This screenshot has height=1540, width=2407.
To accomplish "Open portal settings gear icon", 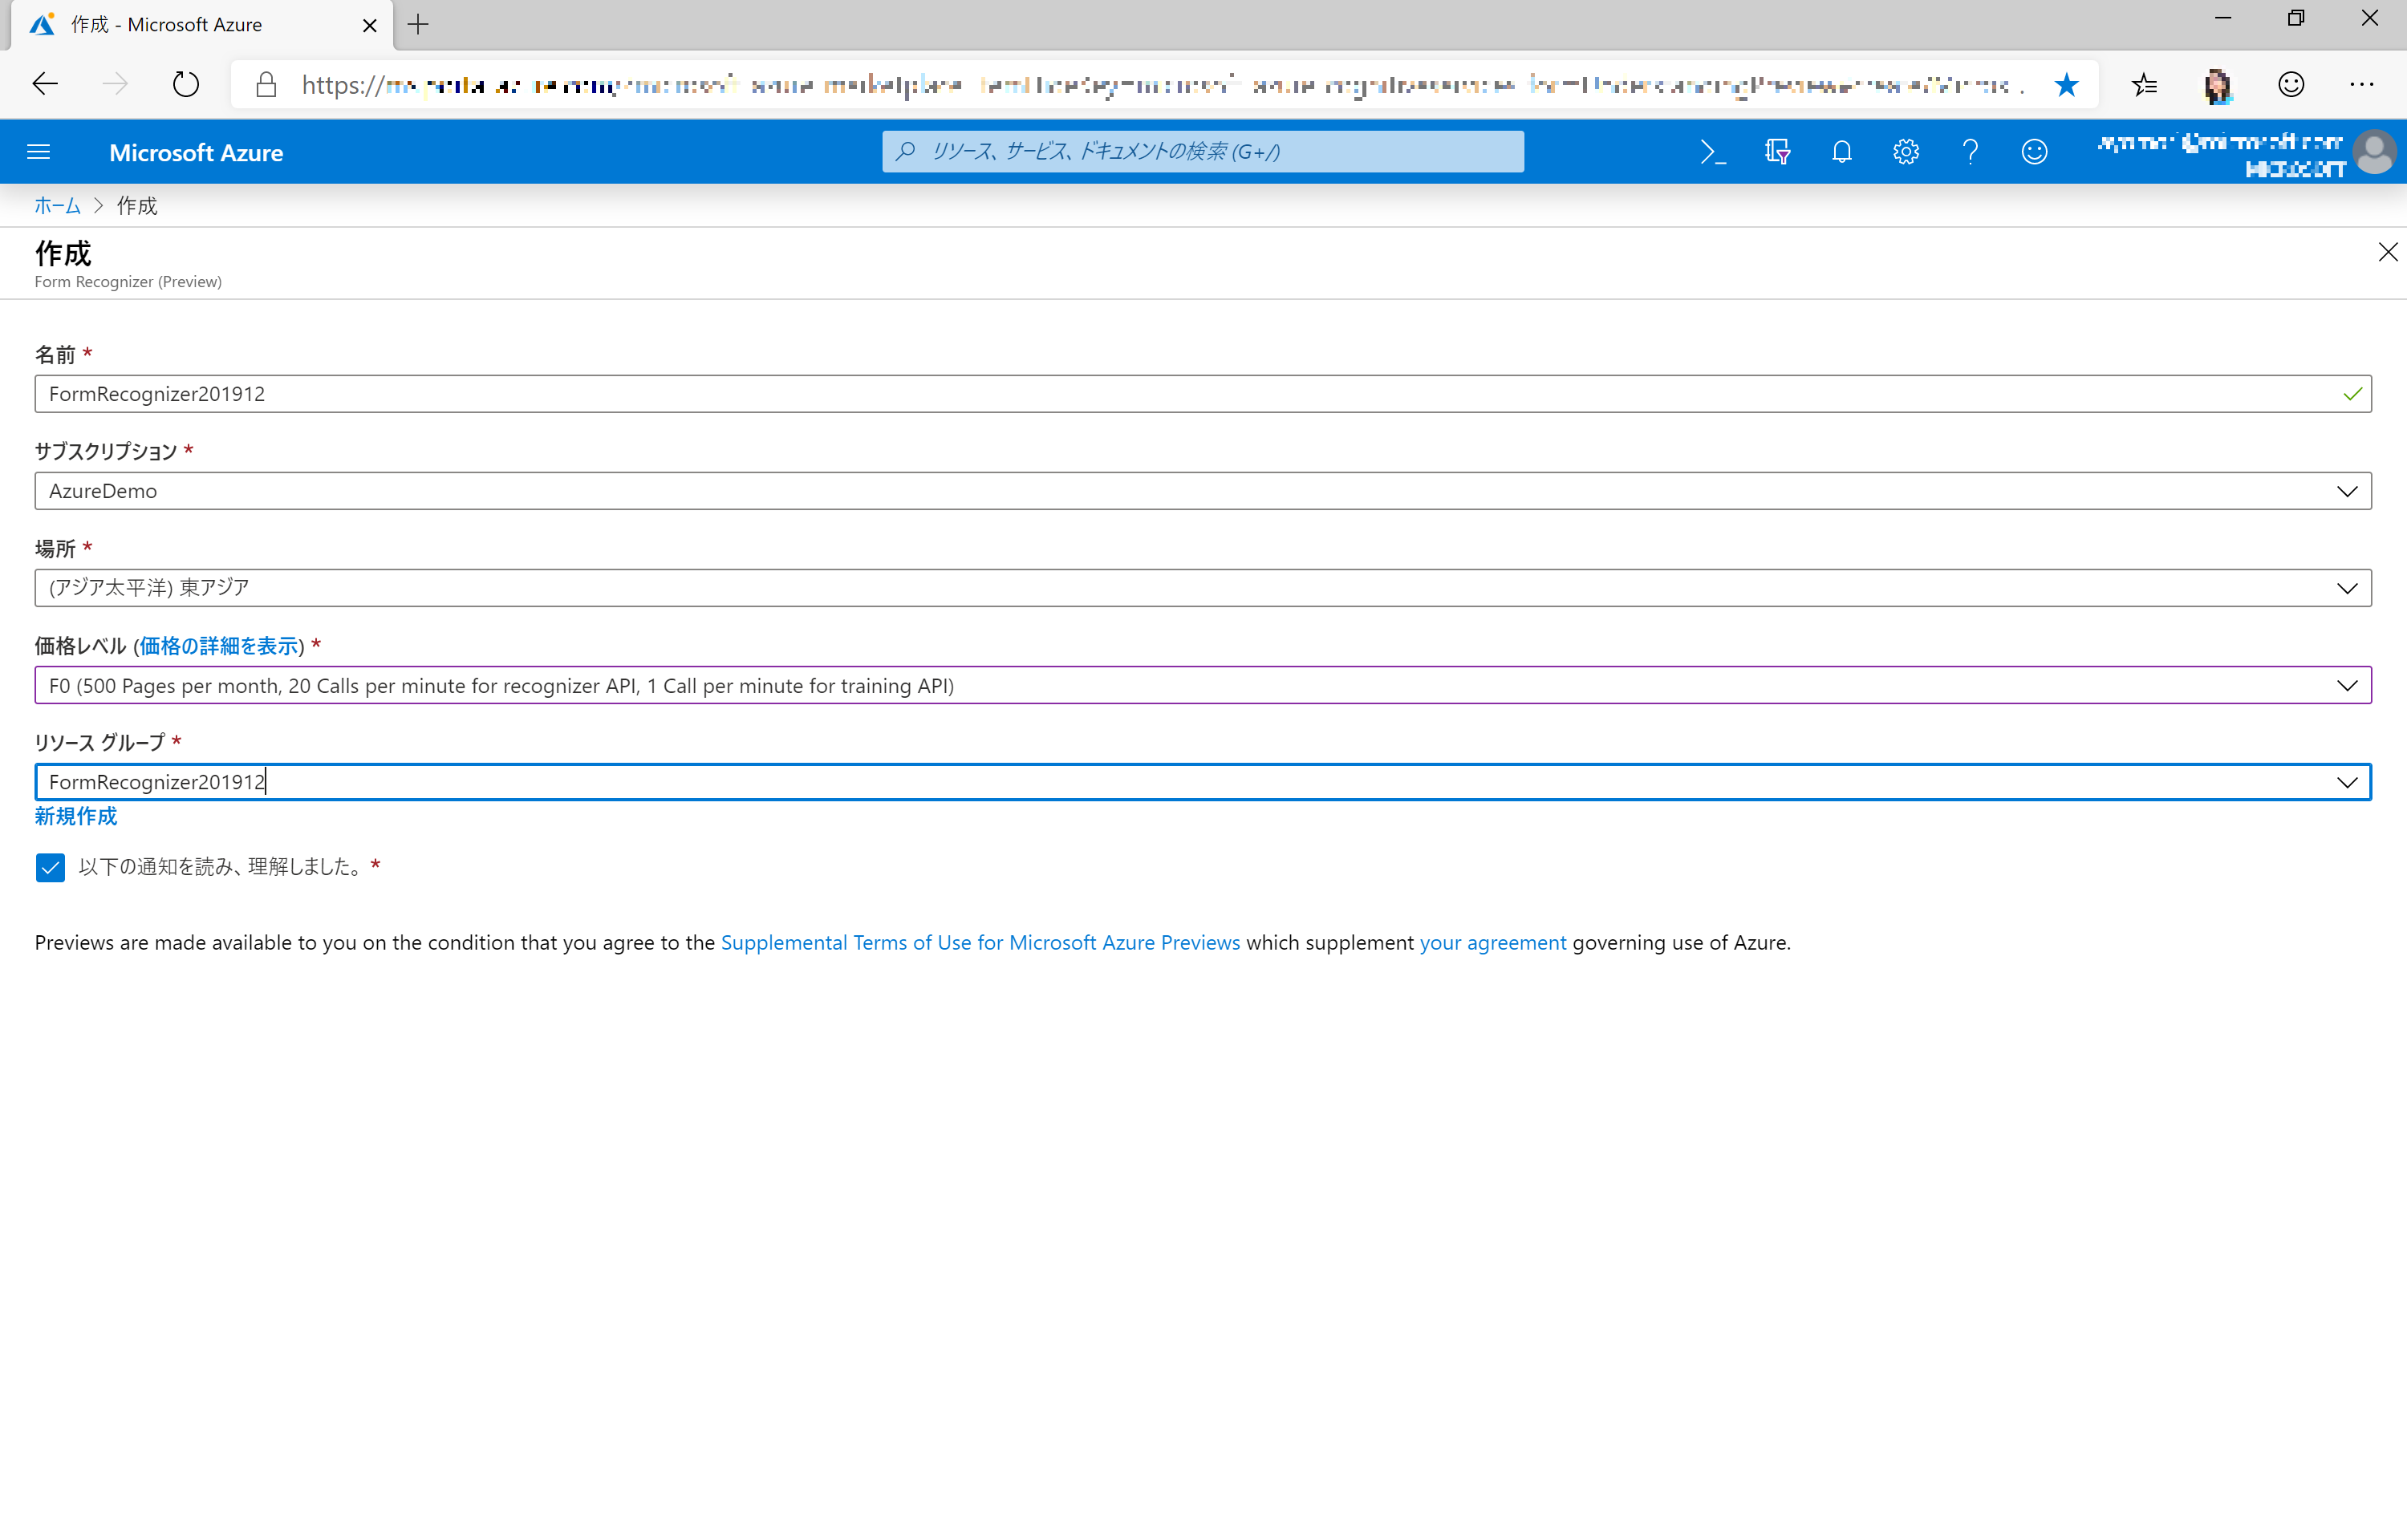I will pyautogui.click(x=1905, y=152).
